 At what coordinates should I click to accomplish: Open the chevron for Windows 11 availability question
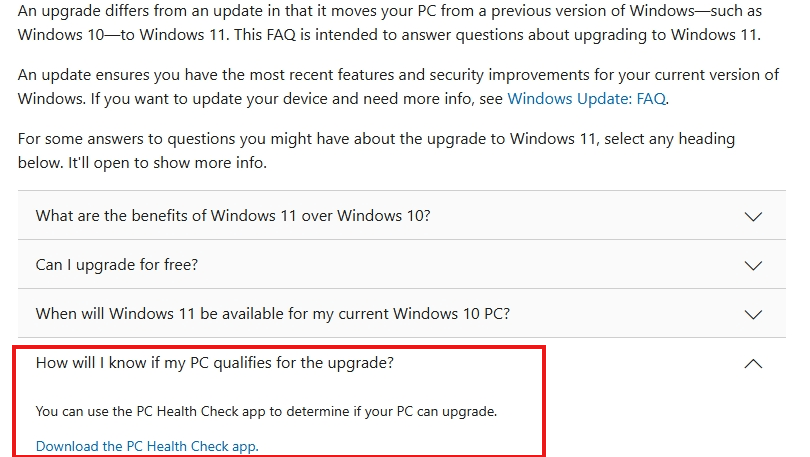(753, 314)
